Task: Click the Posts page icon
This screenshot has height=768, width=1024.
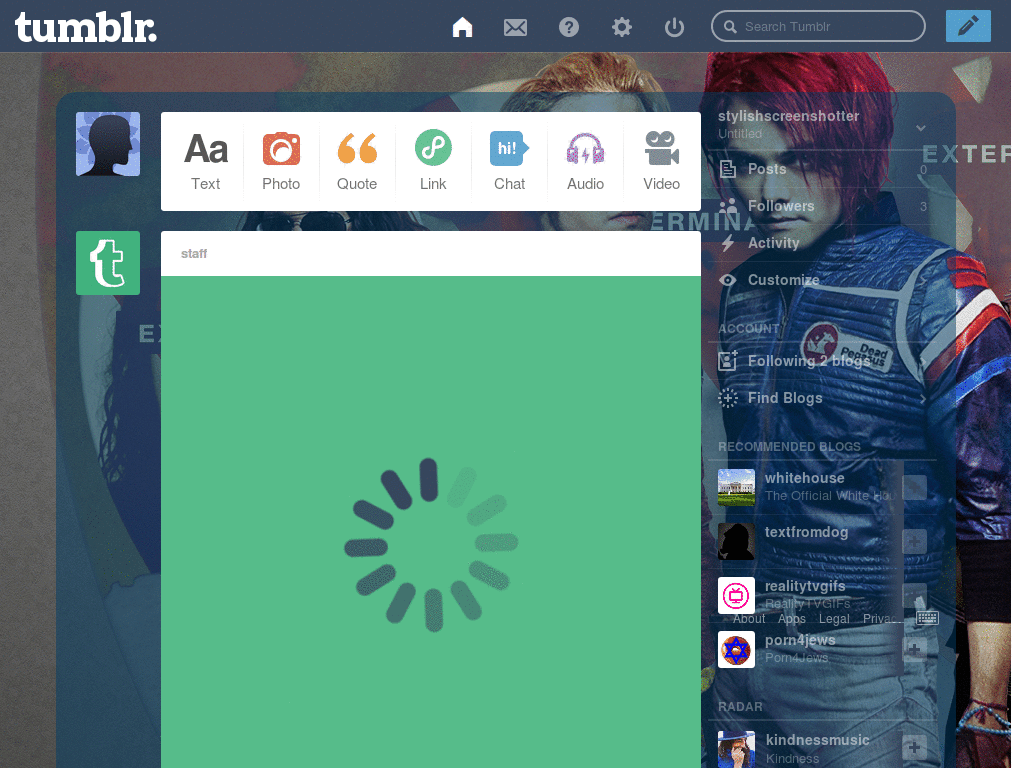Action: [728, 169]
